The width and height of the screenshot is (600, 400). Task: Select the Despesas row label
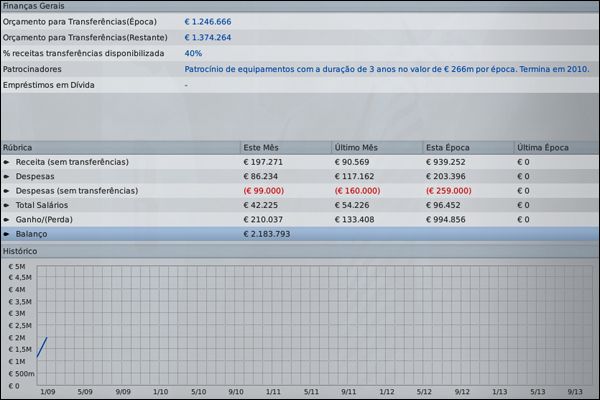tap(35, 176)
